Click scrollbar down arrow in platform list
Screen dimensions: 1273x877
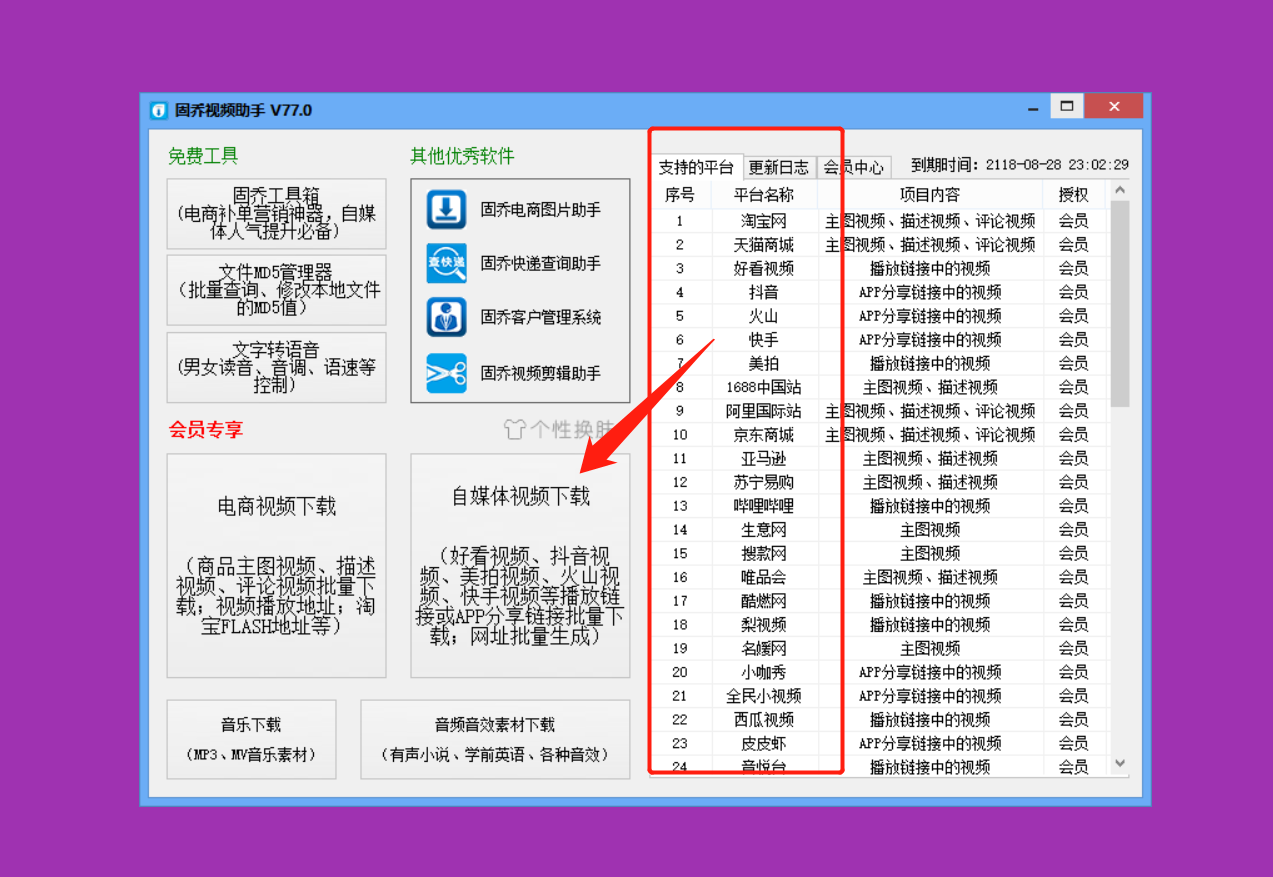1120,764
